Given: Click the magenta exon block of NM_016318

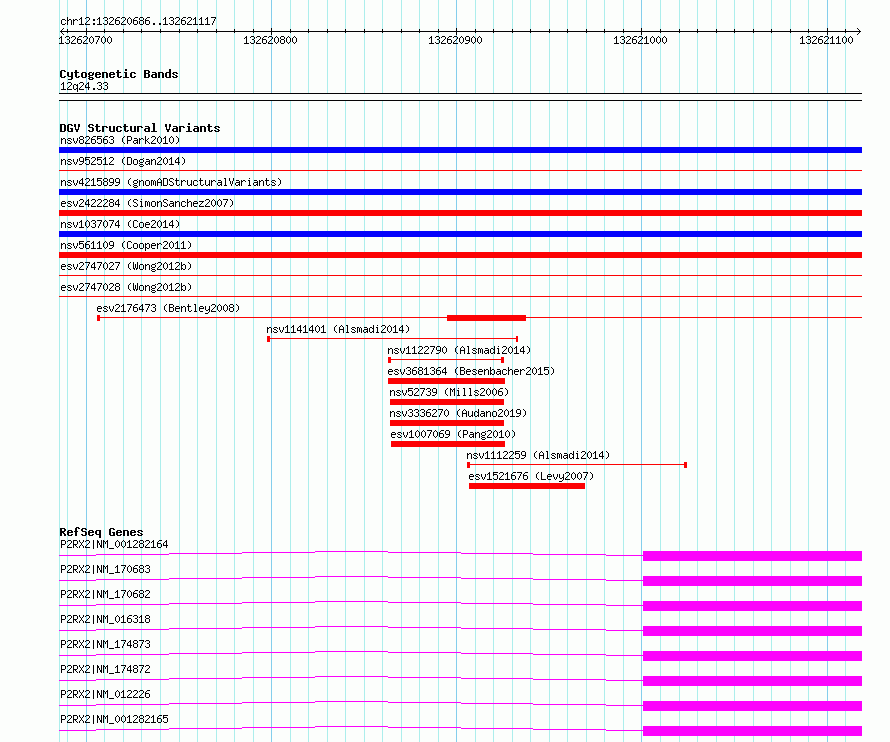Looking at the screenshot, I should 753,631.
